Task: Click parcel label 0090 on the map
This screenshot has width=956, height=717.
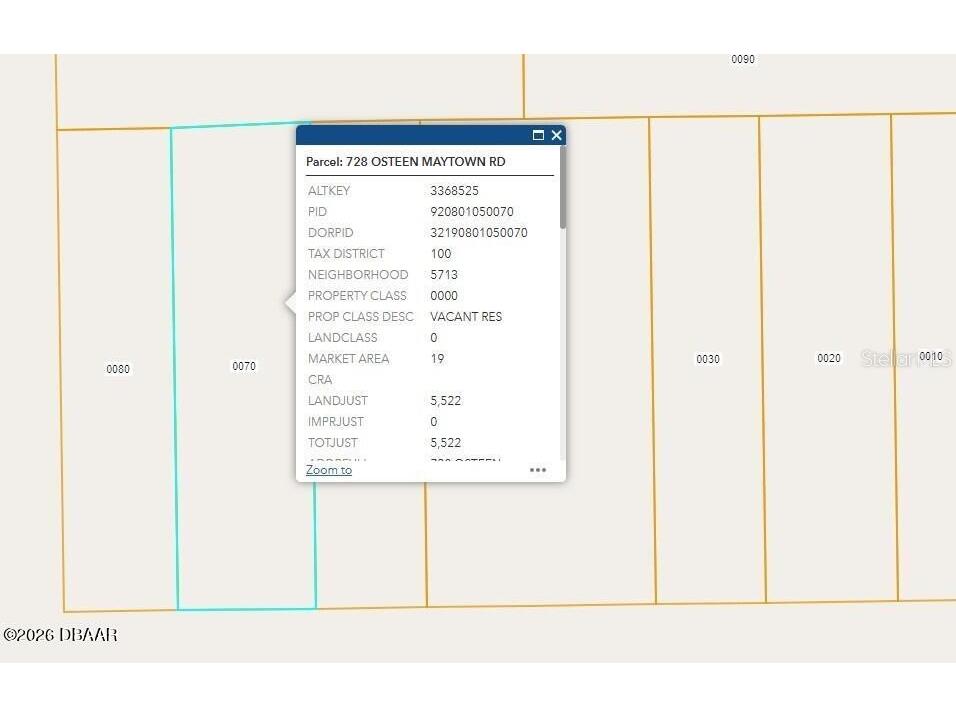Action: 743,59
